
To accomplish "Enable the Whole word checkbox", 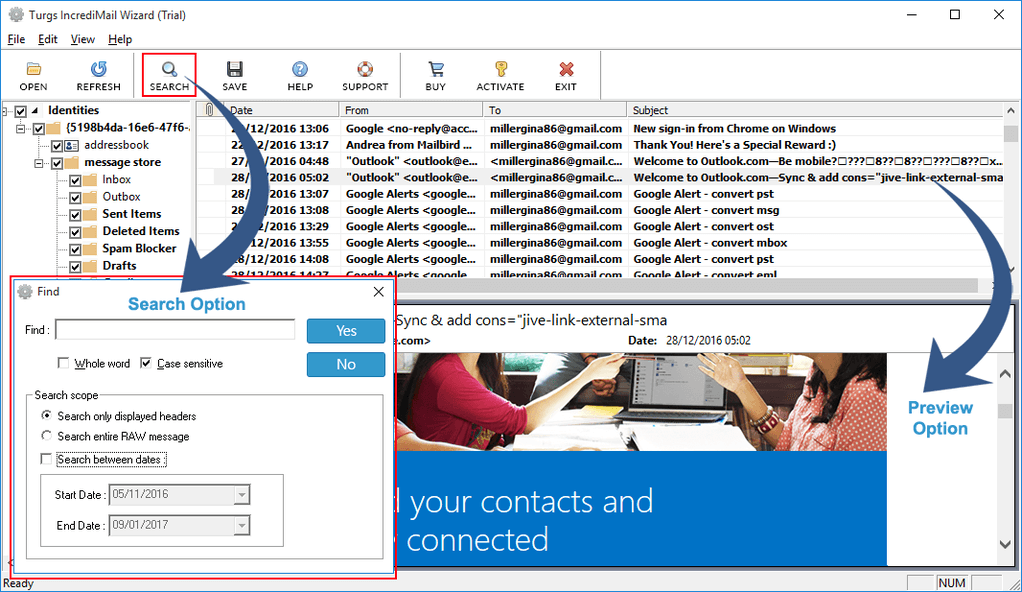I will point(64,364).
